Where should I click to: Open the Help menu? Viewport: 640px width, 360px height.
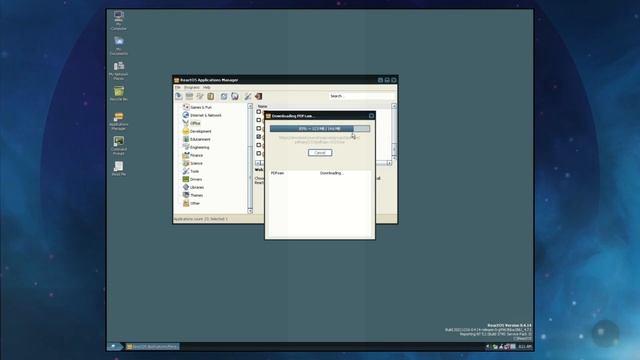[x=207, y=87]
